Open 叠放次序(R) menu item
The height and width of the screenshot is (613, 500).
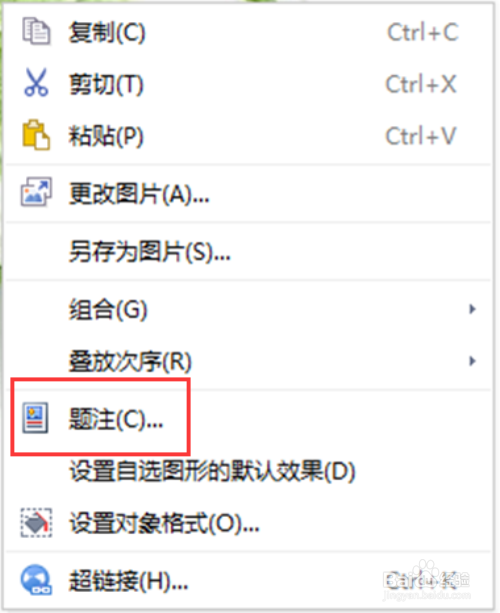[x=248, y=361]
